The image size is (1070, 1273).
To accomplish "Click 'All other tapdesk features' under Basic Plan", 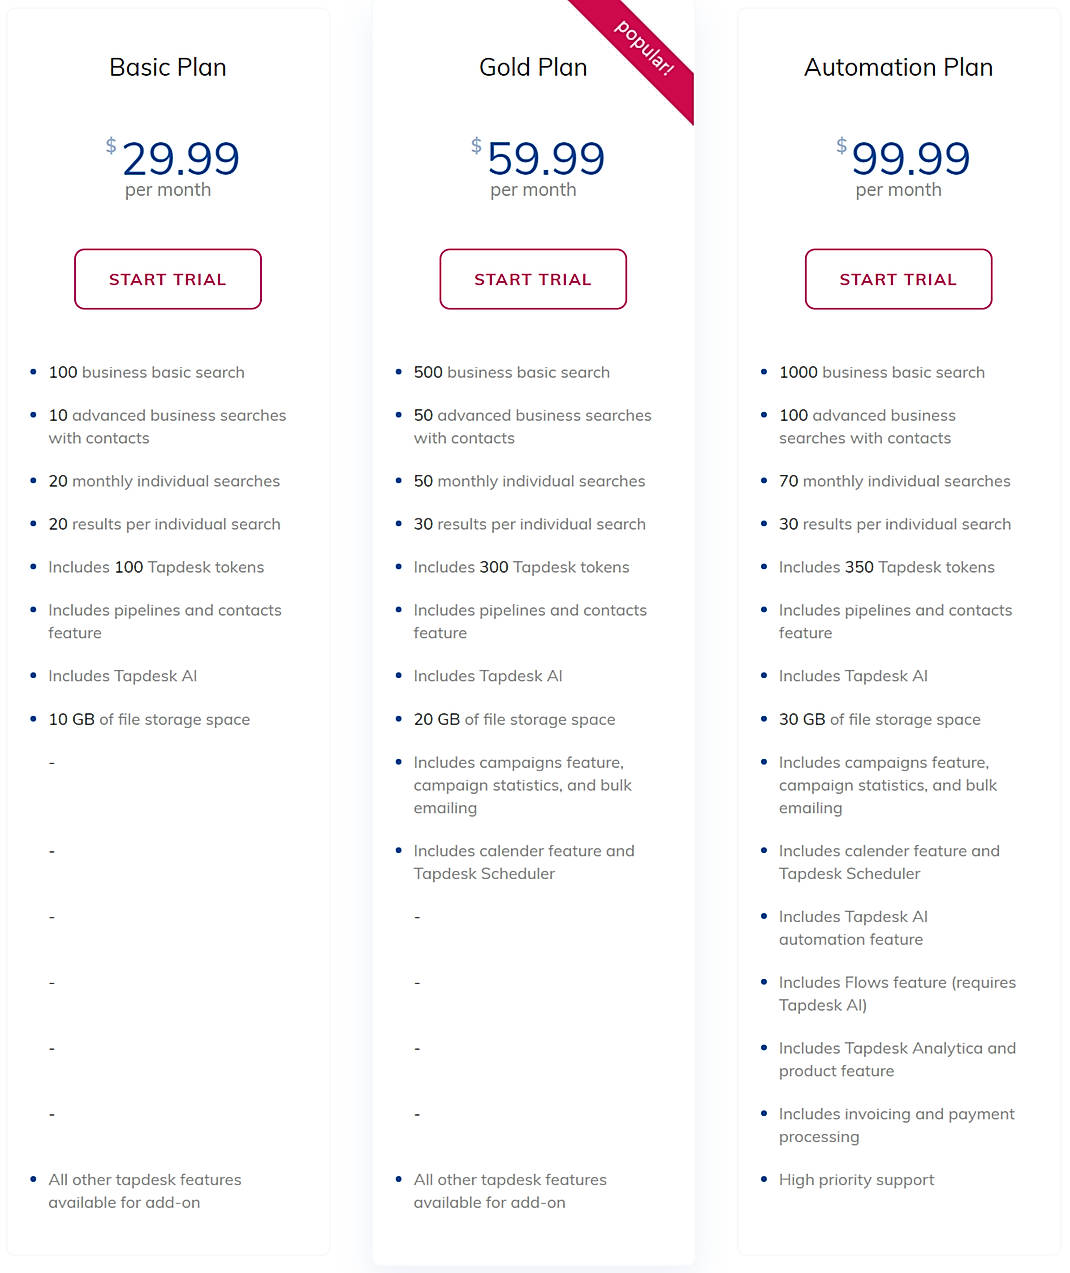I will (x=144, y=1180).
